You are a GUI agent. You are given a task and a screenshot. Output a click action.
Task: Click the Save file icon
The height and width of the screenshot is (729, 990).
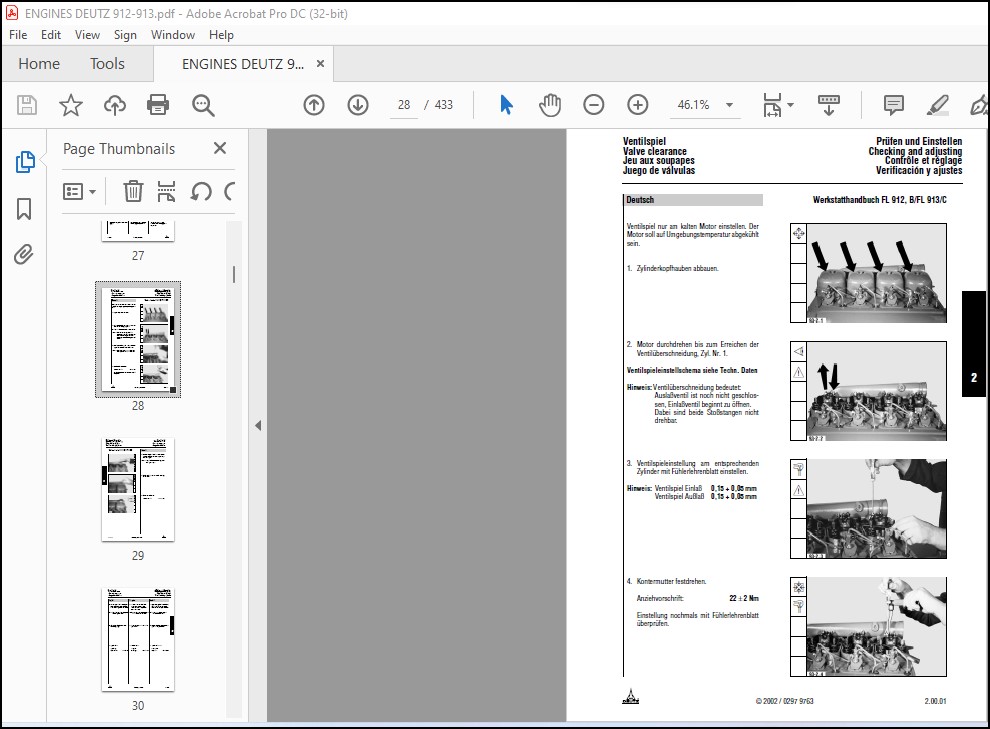click(x=27, y=105)
